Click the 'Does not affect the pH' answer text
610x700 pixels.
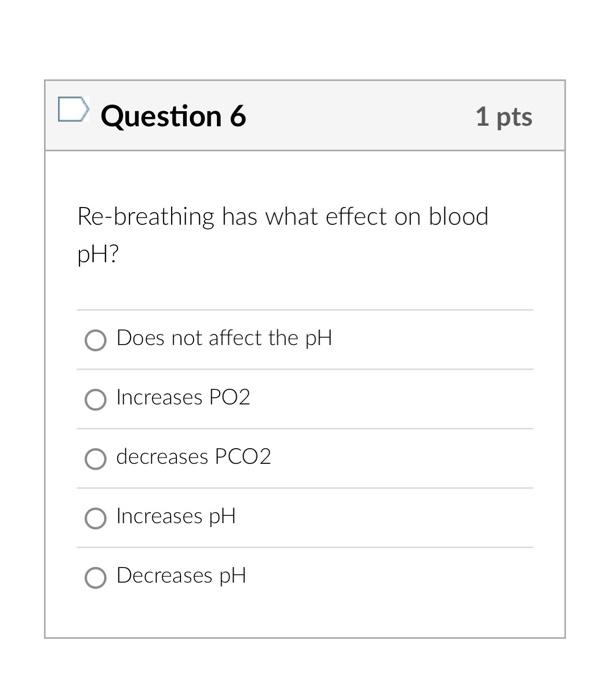(224, 338)
